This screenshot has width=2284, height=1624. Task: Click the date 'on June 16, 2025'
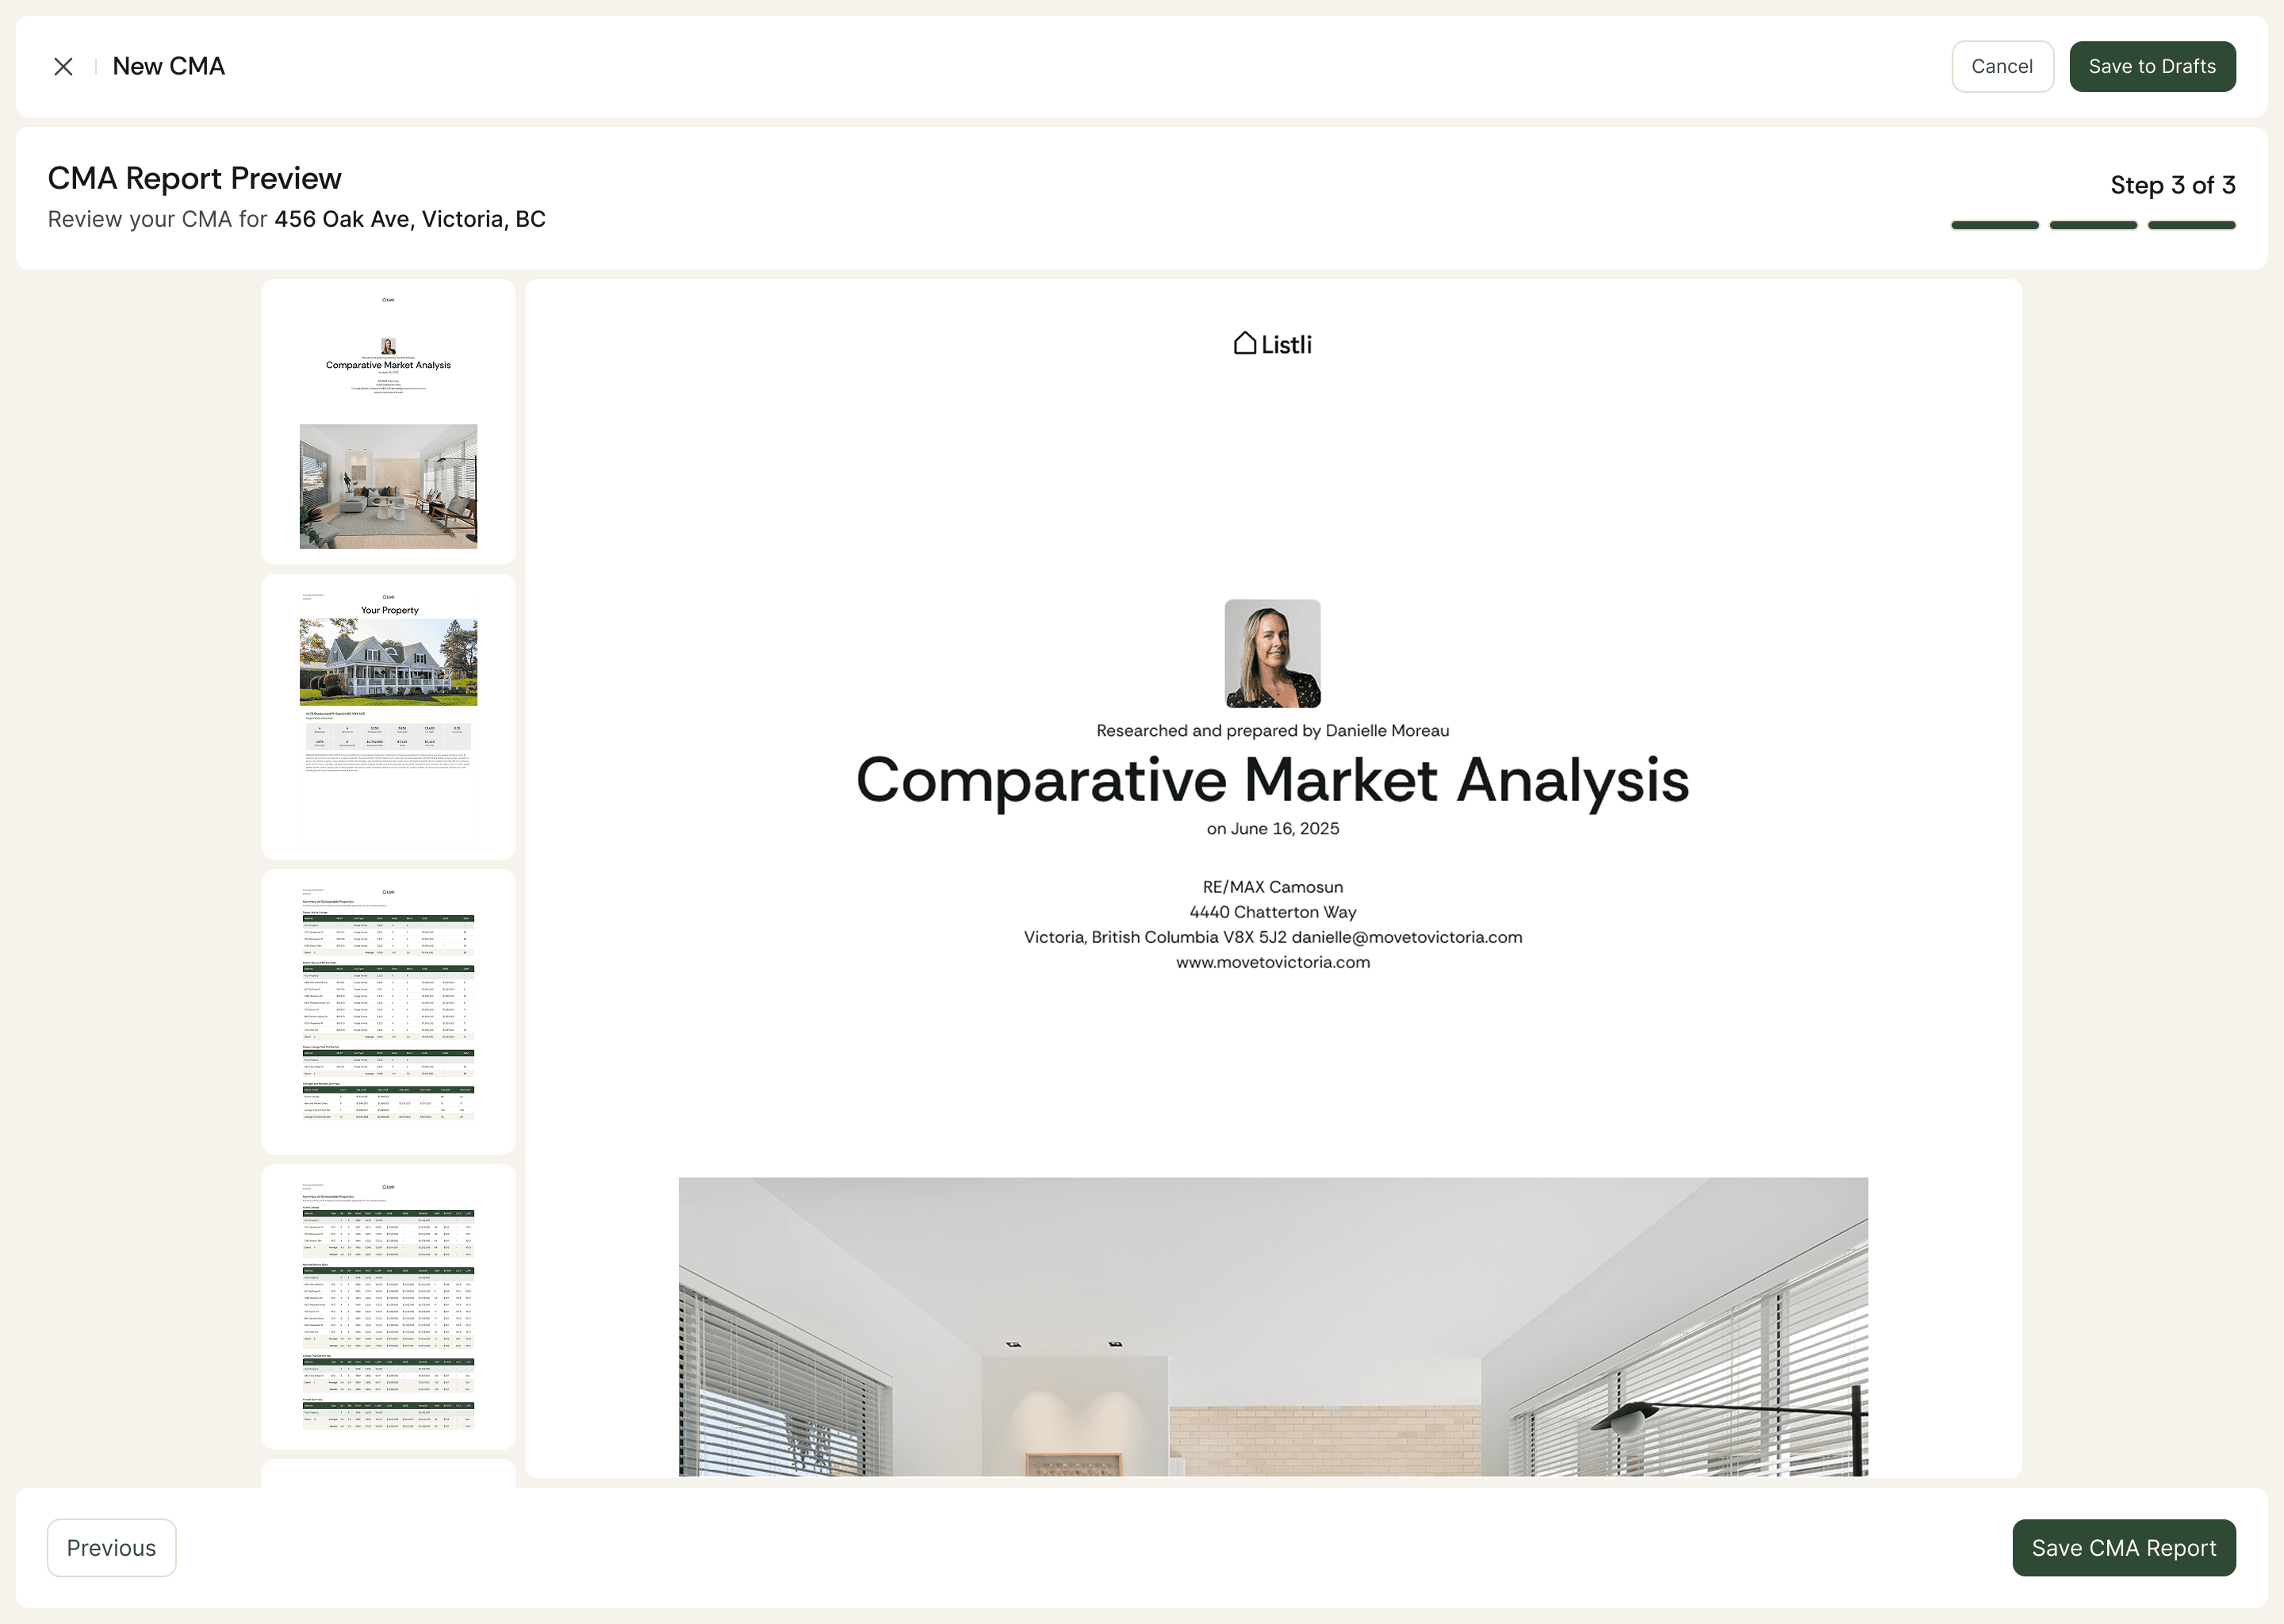point(1273,829)
